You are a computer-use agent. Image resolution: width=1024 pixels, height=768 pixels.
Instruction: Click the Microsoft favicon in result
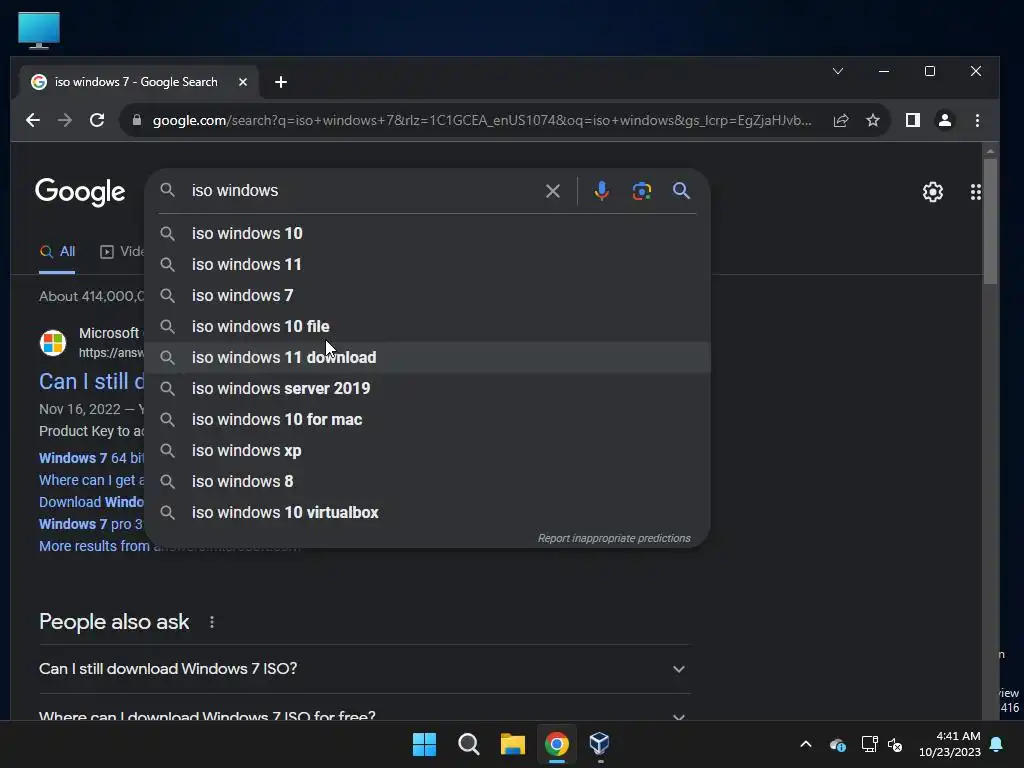click(53, 342)
